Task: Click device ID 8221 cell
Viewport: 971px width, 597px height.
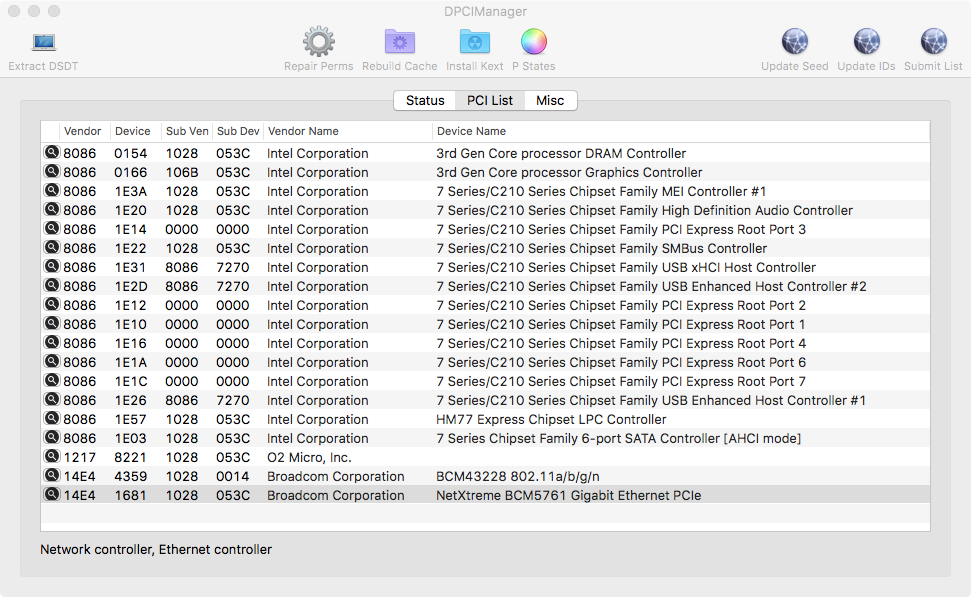Action: pyautogui.click(x=131, y=458)
